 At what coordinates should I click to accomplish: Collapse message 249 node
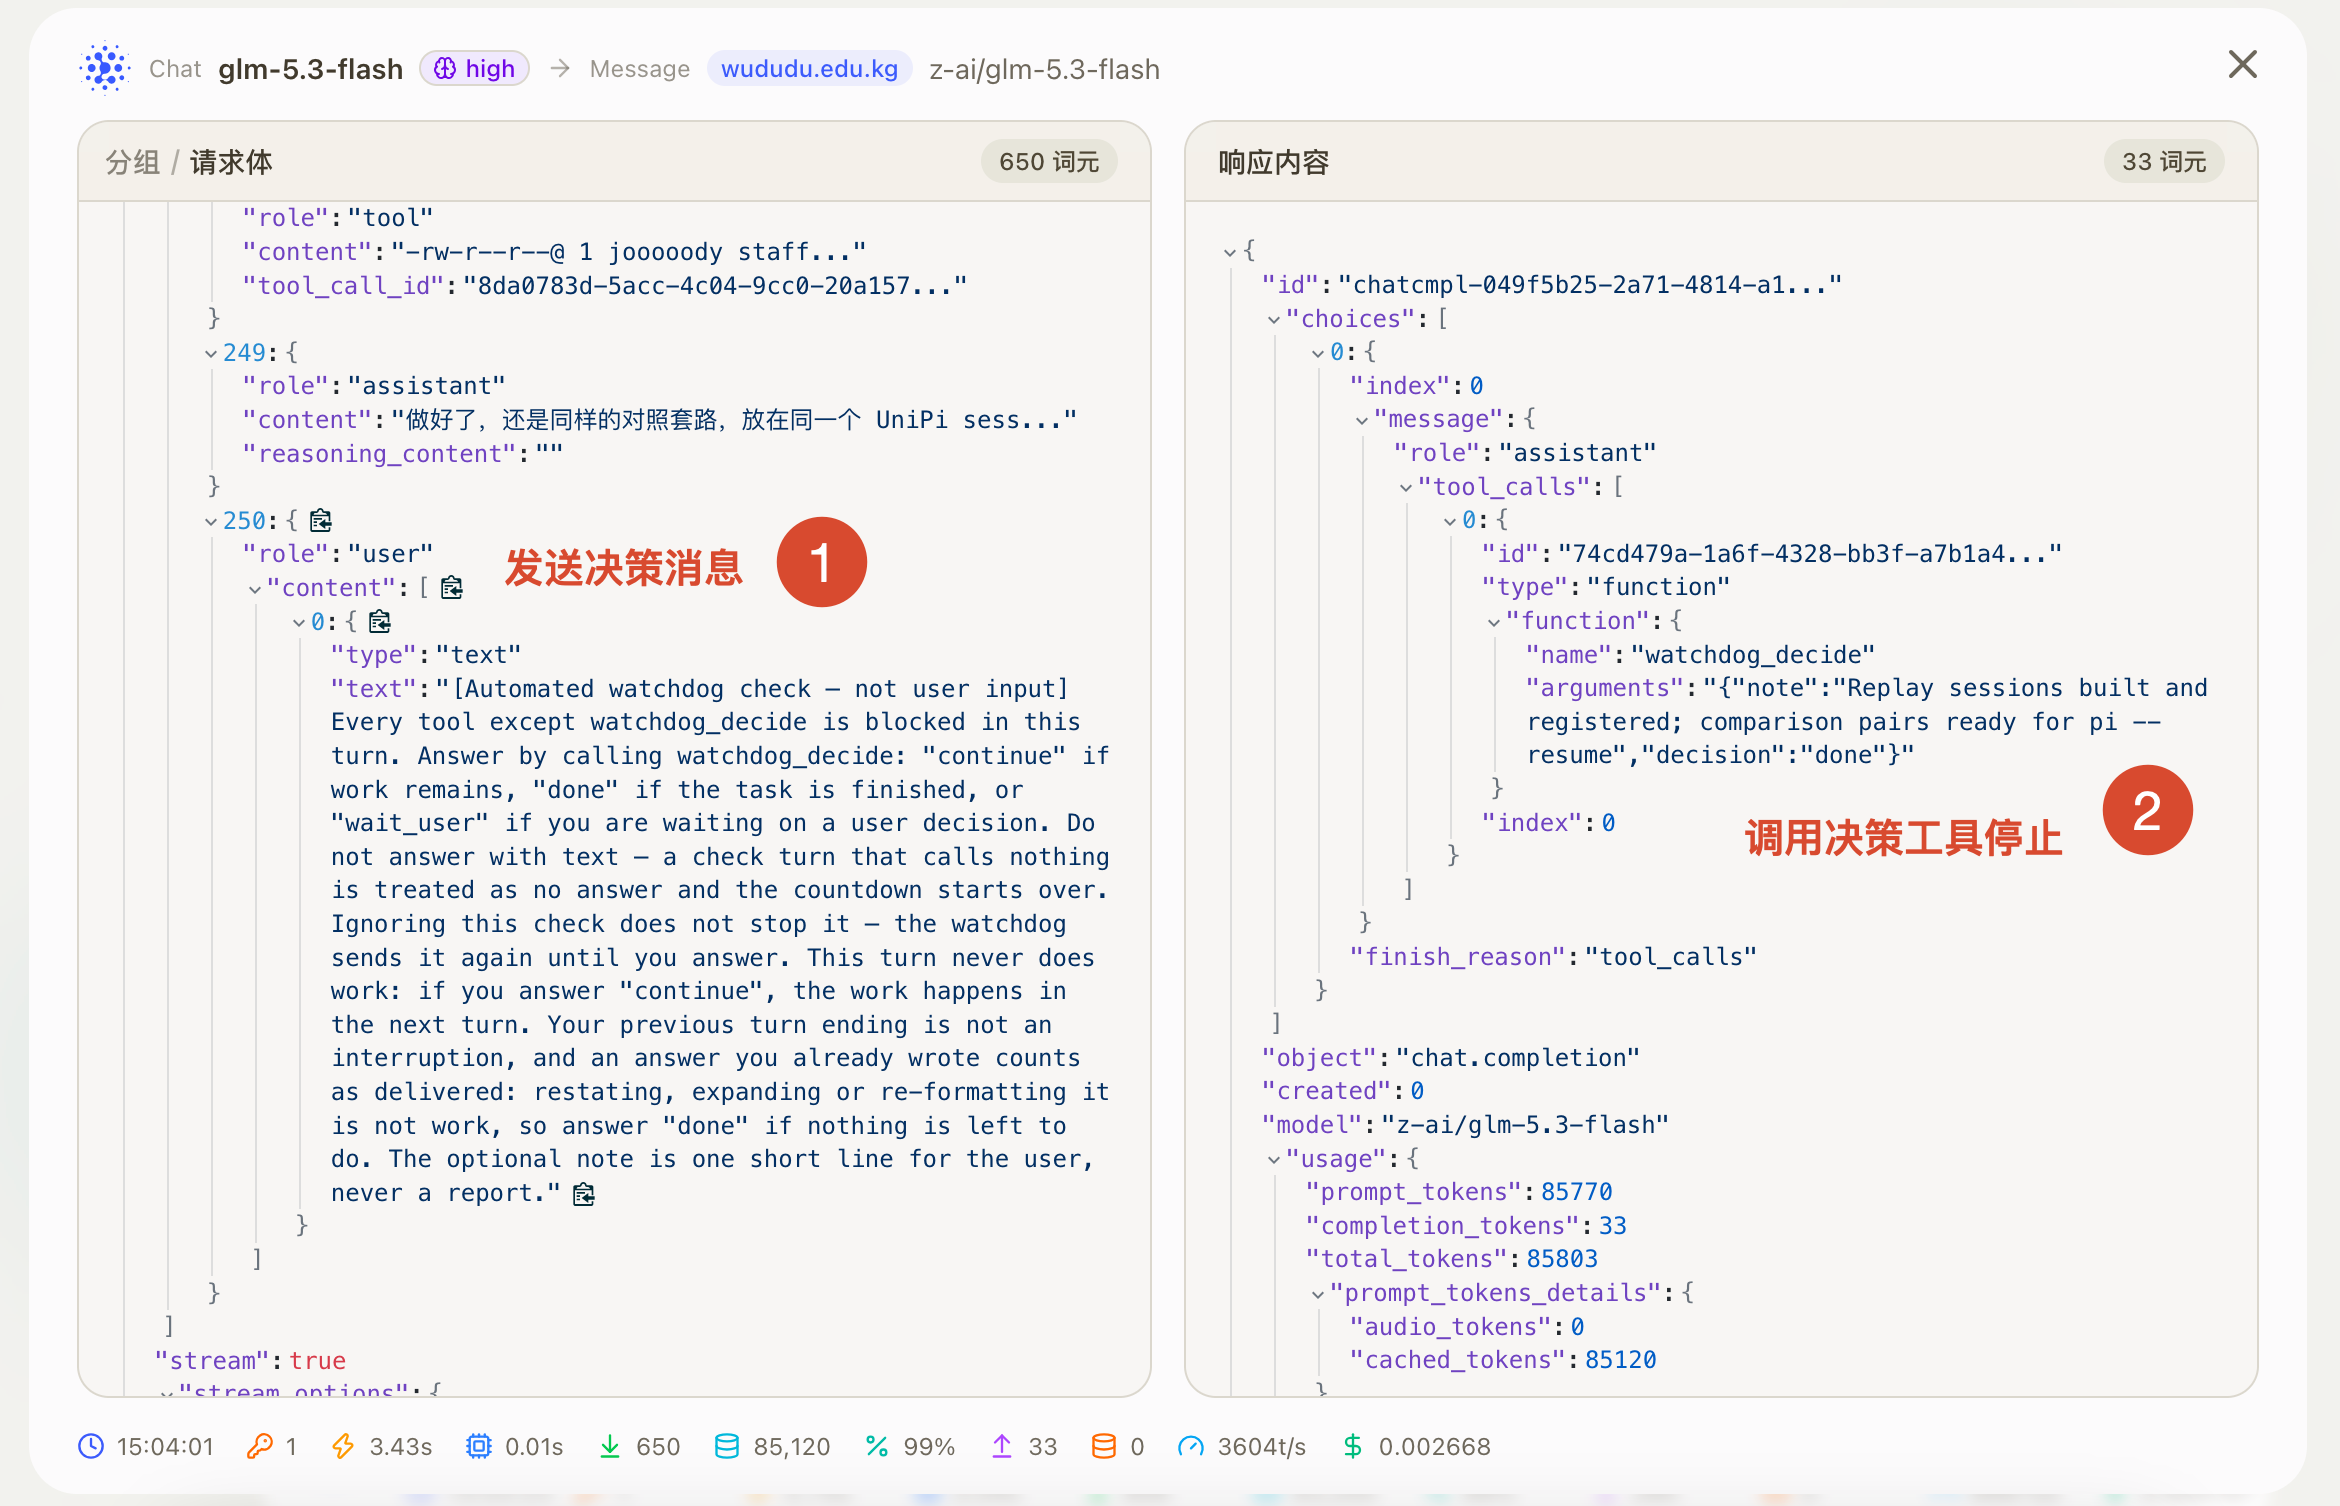point(211,353)
